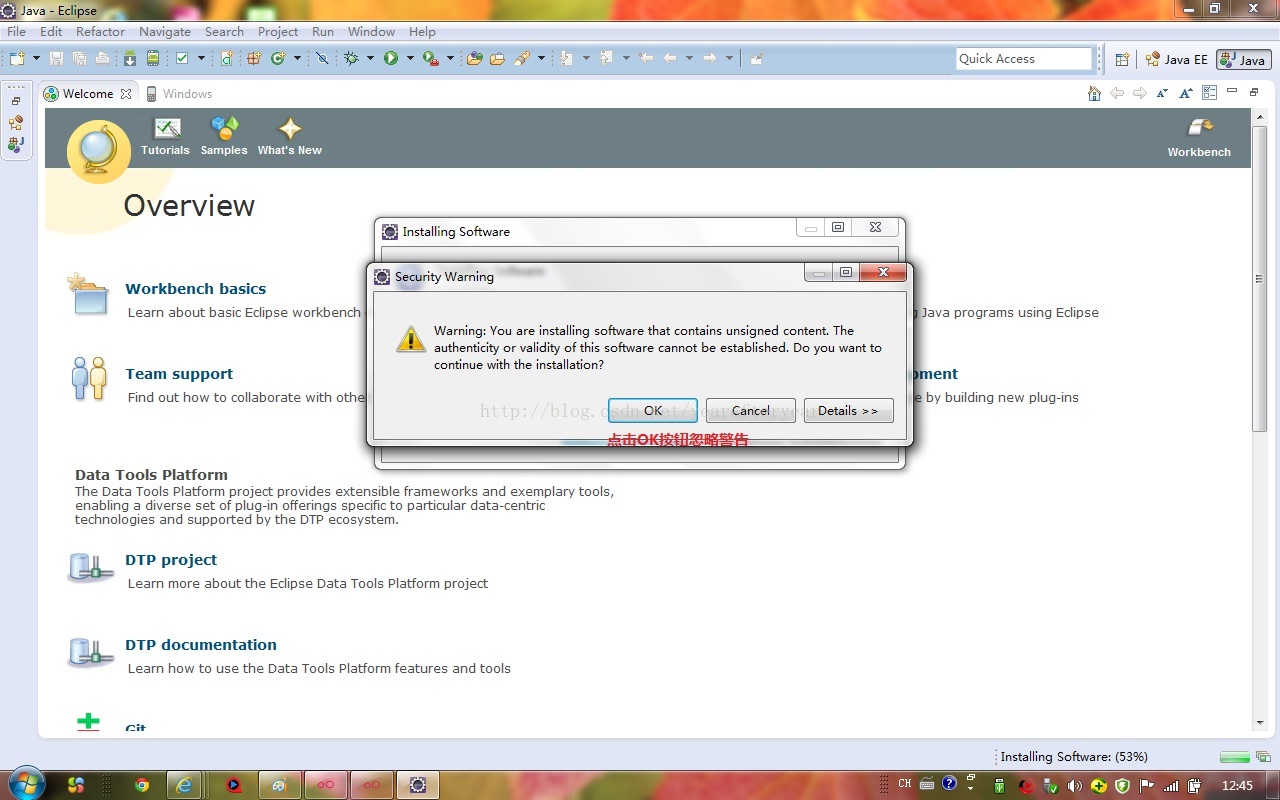Screen dimensions: 1280x800
Task: Click the Windows Start button
Action: 25,784
